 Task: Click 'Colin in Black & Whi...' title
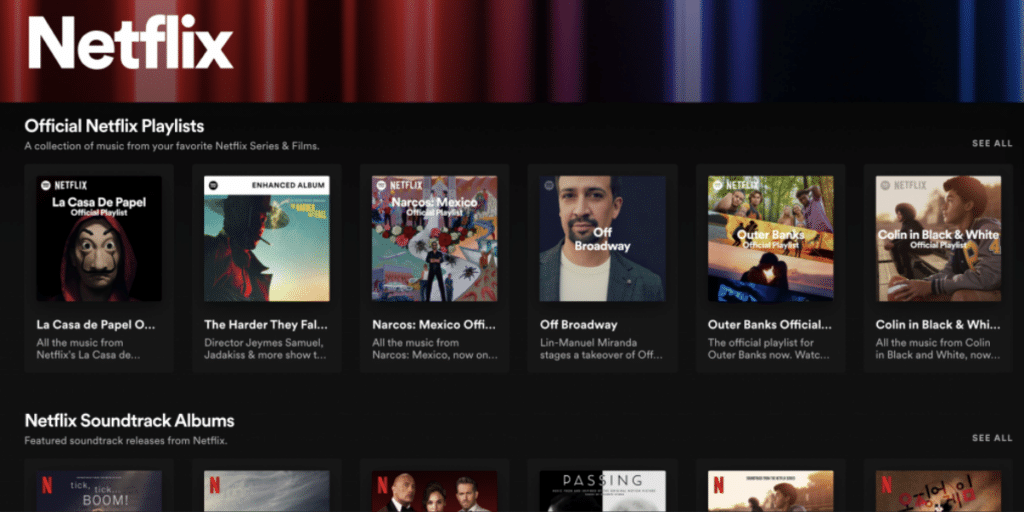pyautogui.click(x=938, y=325)
